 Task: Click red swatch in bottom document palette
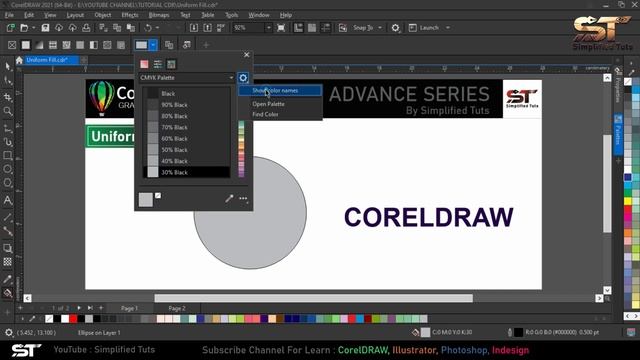(73, 319)
